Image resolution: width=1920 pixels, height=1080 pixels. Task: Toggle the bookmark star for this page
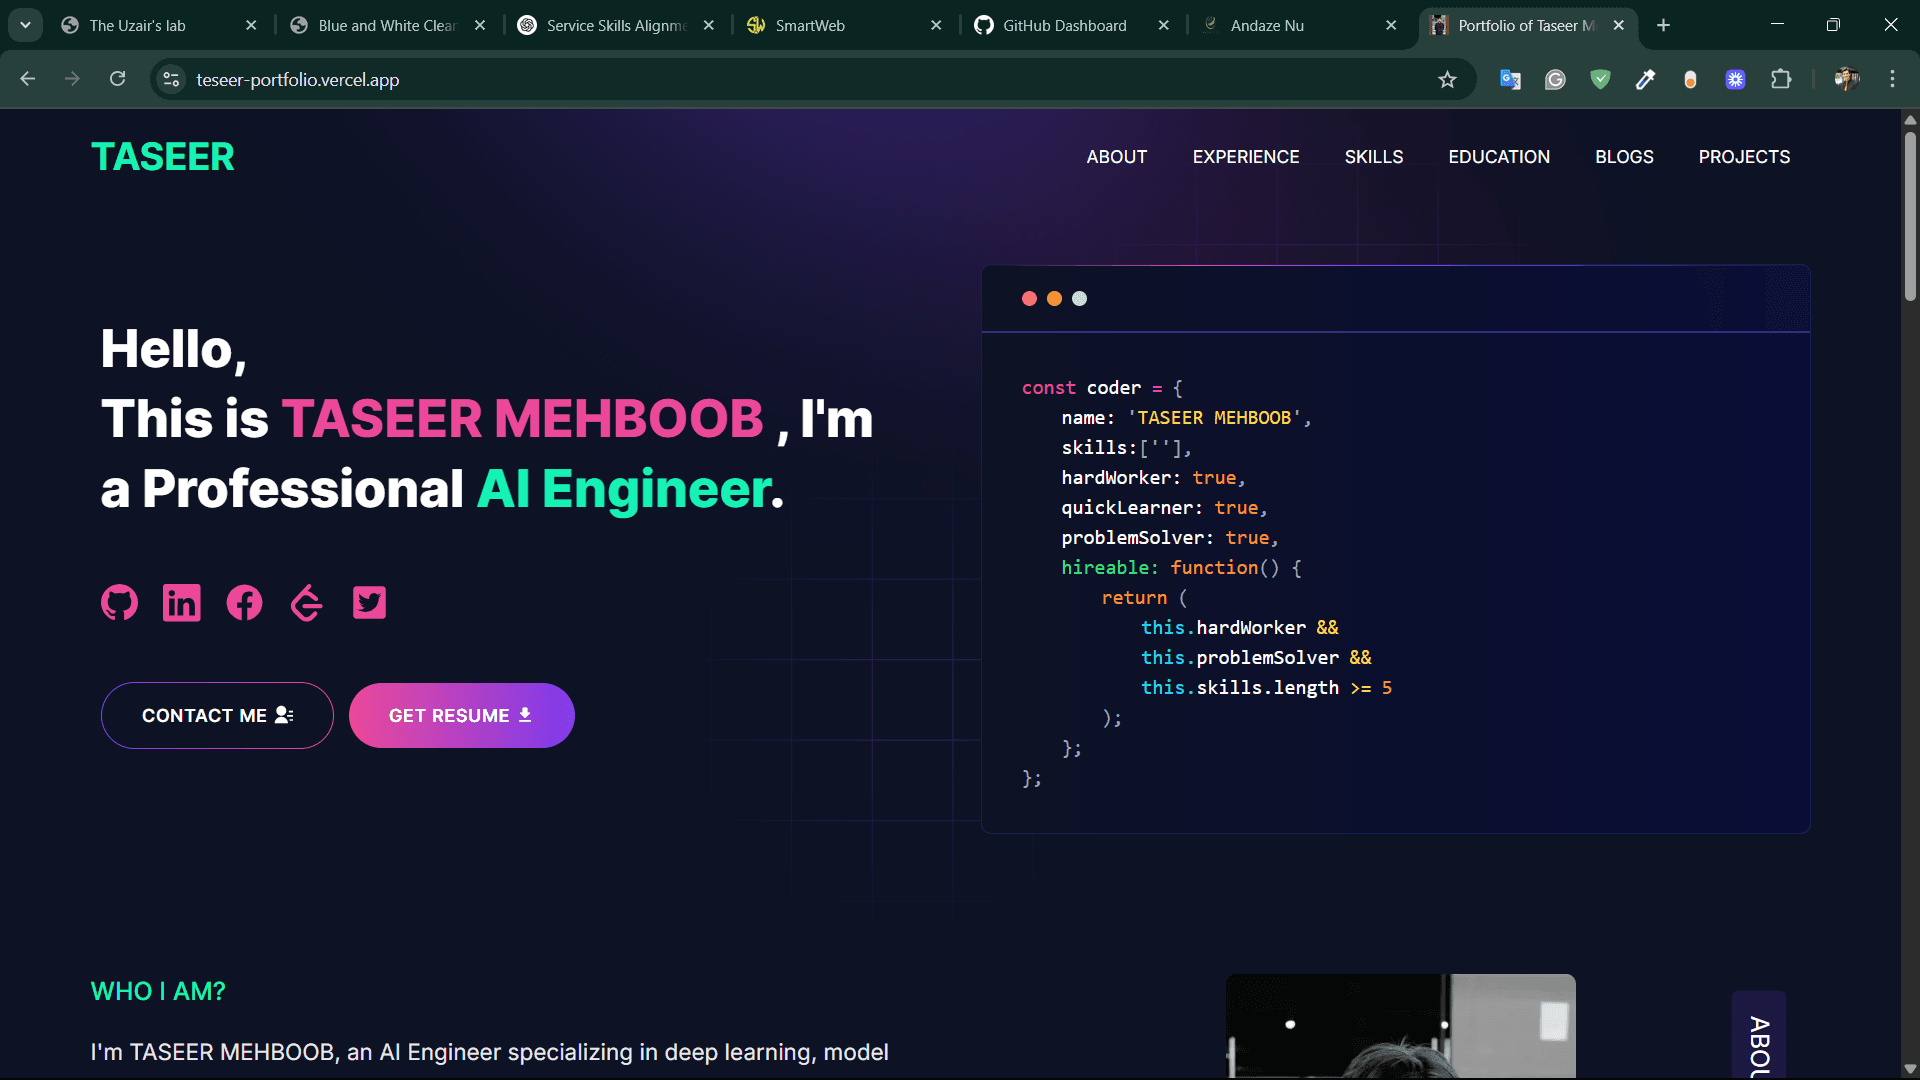[x=1447, y=79]
